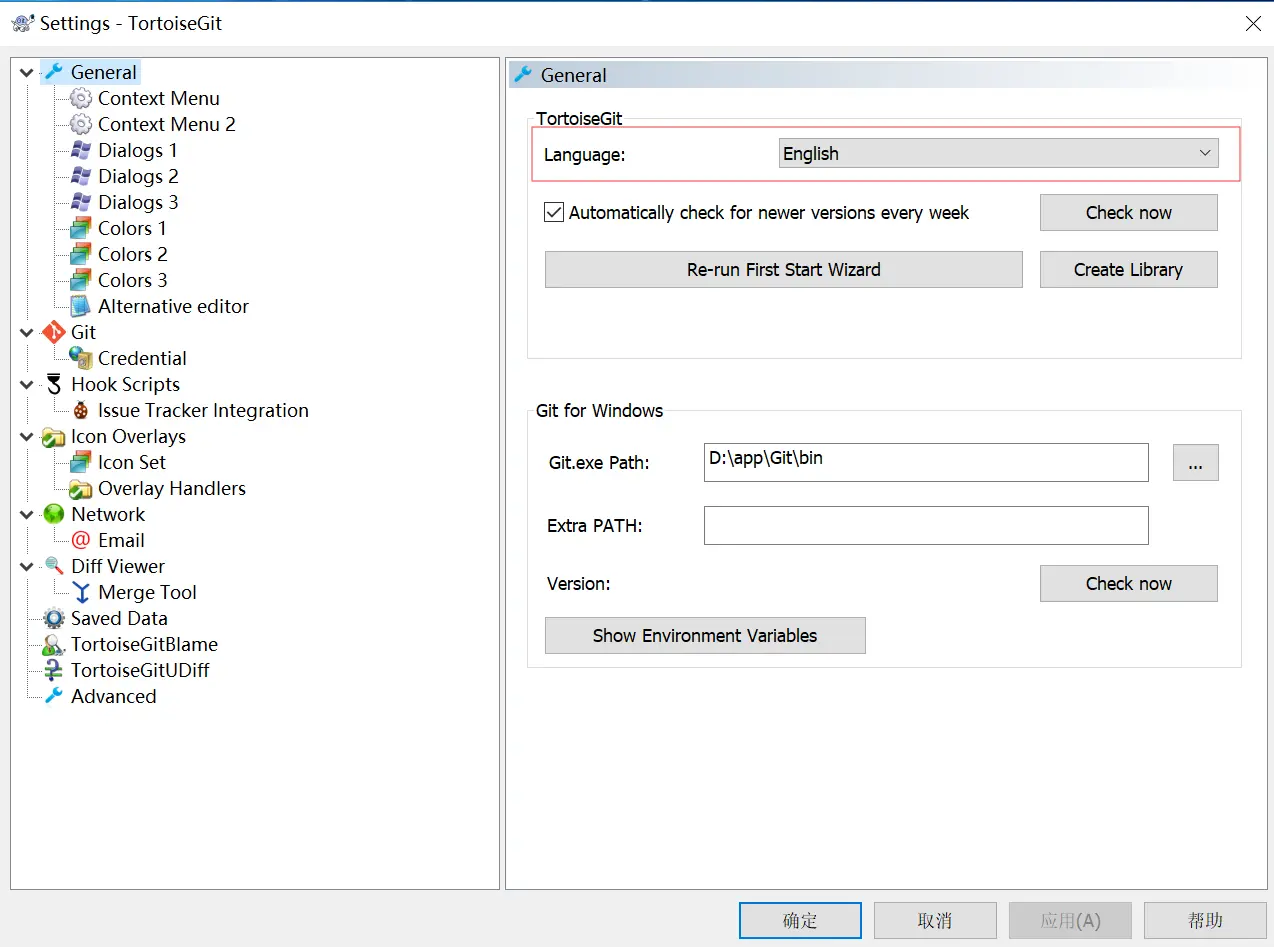Select Context Menu in the settings tree
1274x947 pixels.
tap(158, 98)
